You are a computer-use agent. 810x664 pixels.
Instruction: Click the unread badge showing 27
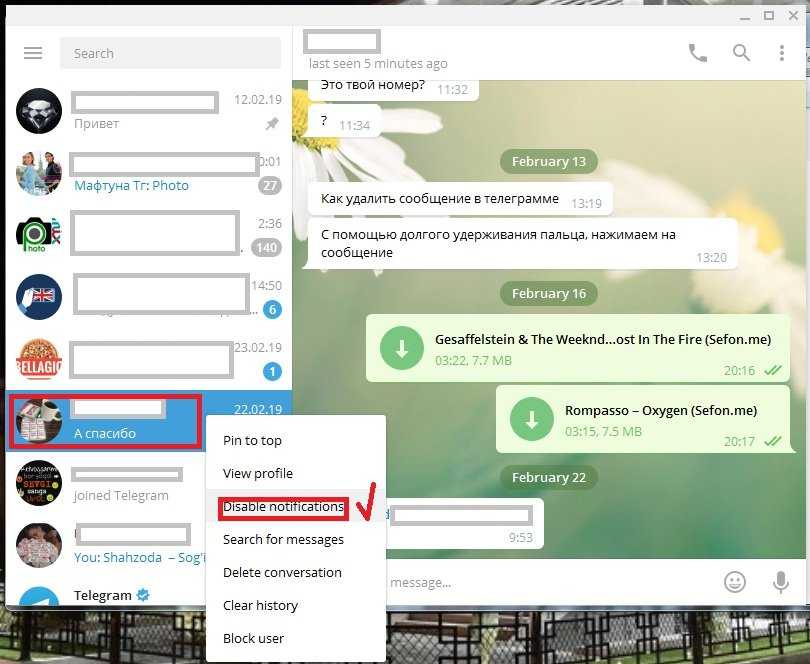click(x=270, y=186)
